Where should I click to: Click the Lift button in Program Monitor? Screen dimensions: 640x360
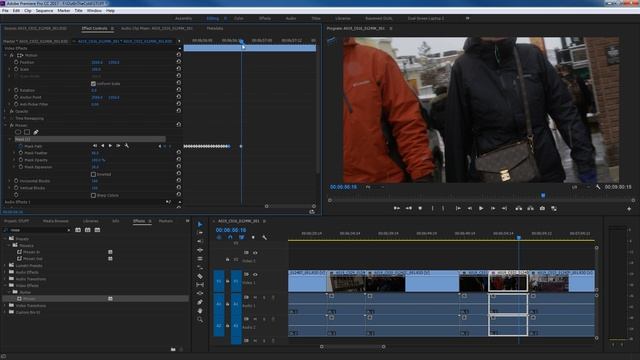(x=518, y=208)
